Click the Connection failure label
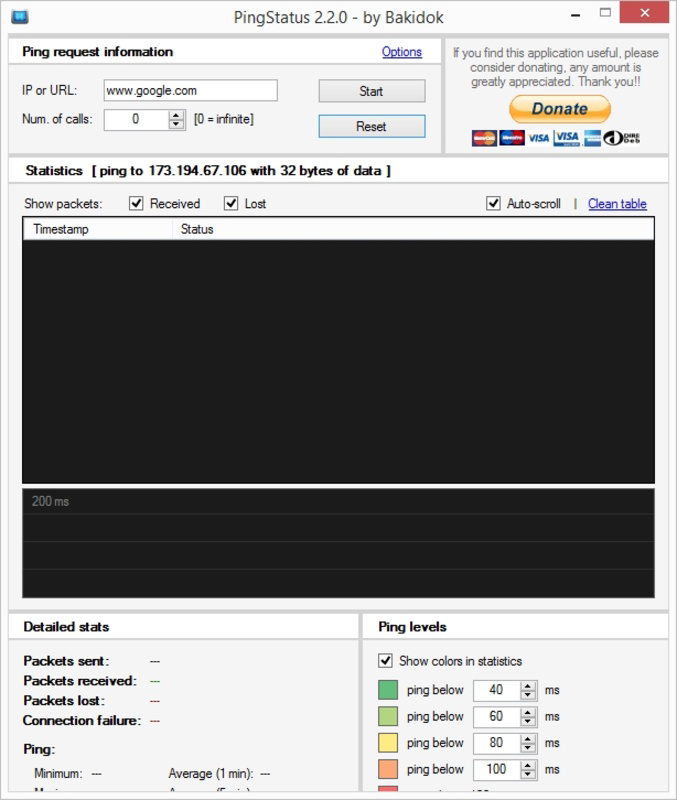 pos(82,720)
